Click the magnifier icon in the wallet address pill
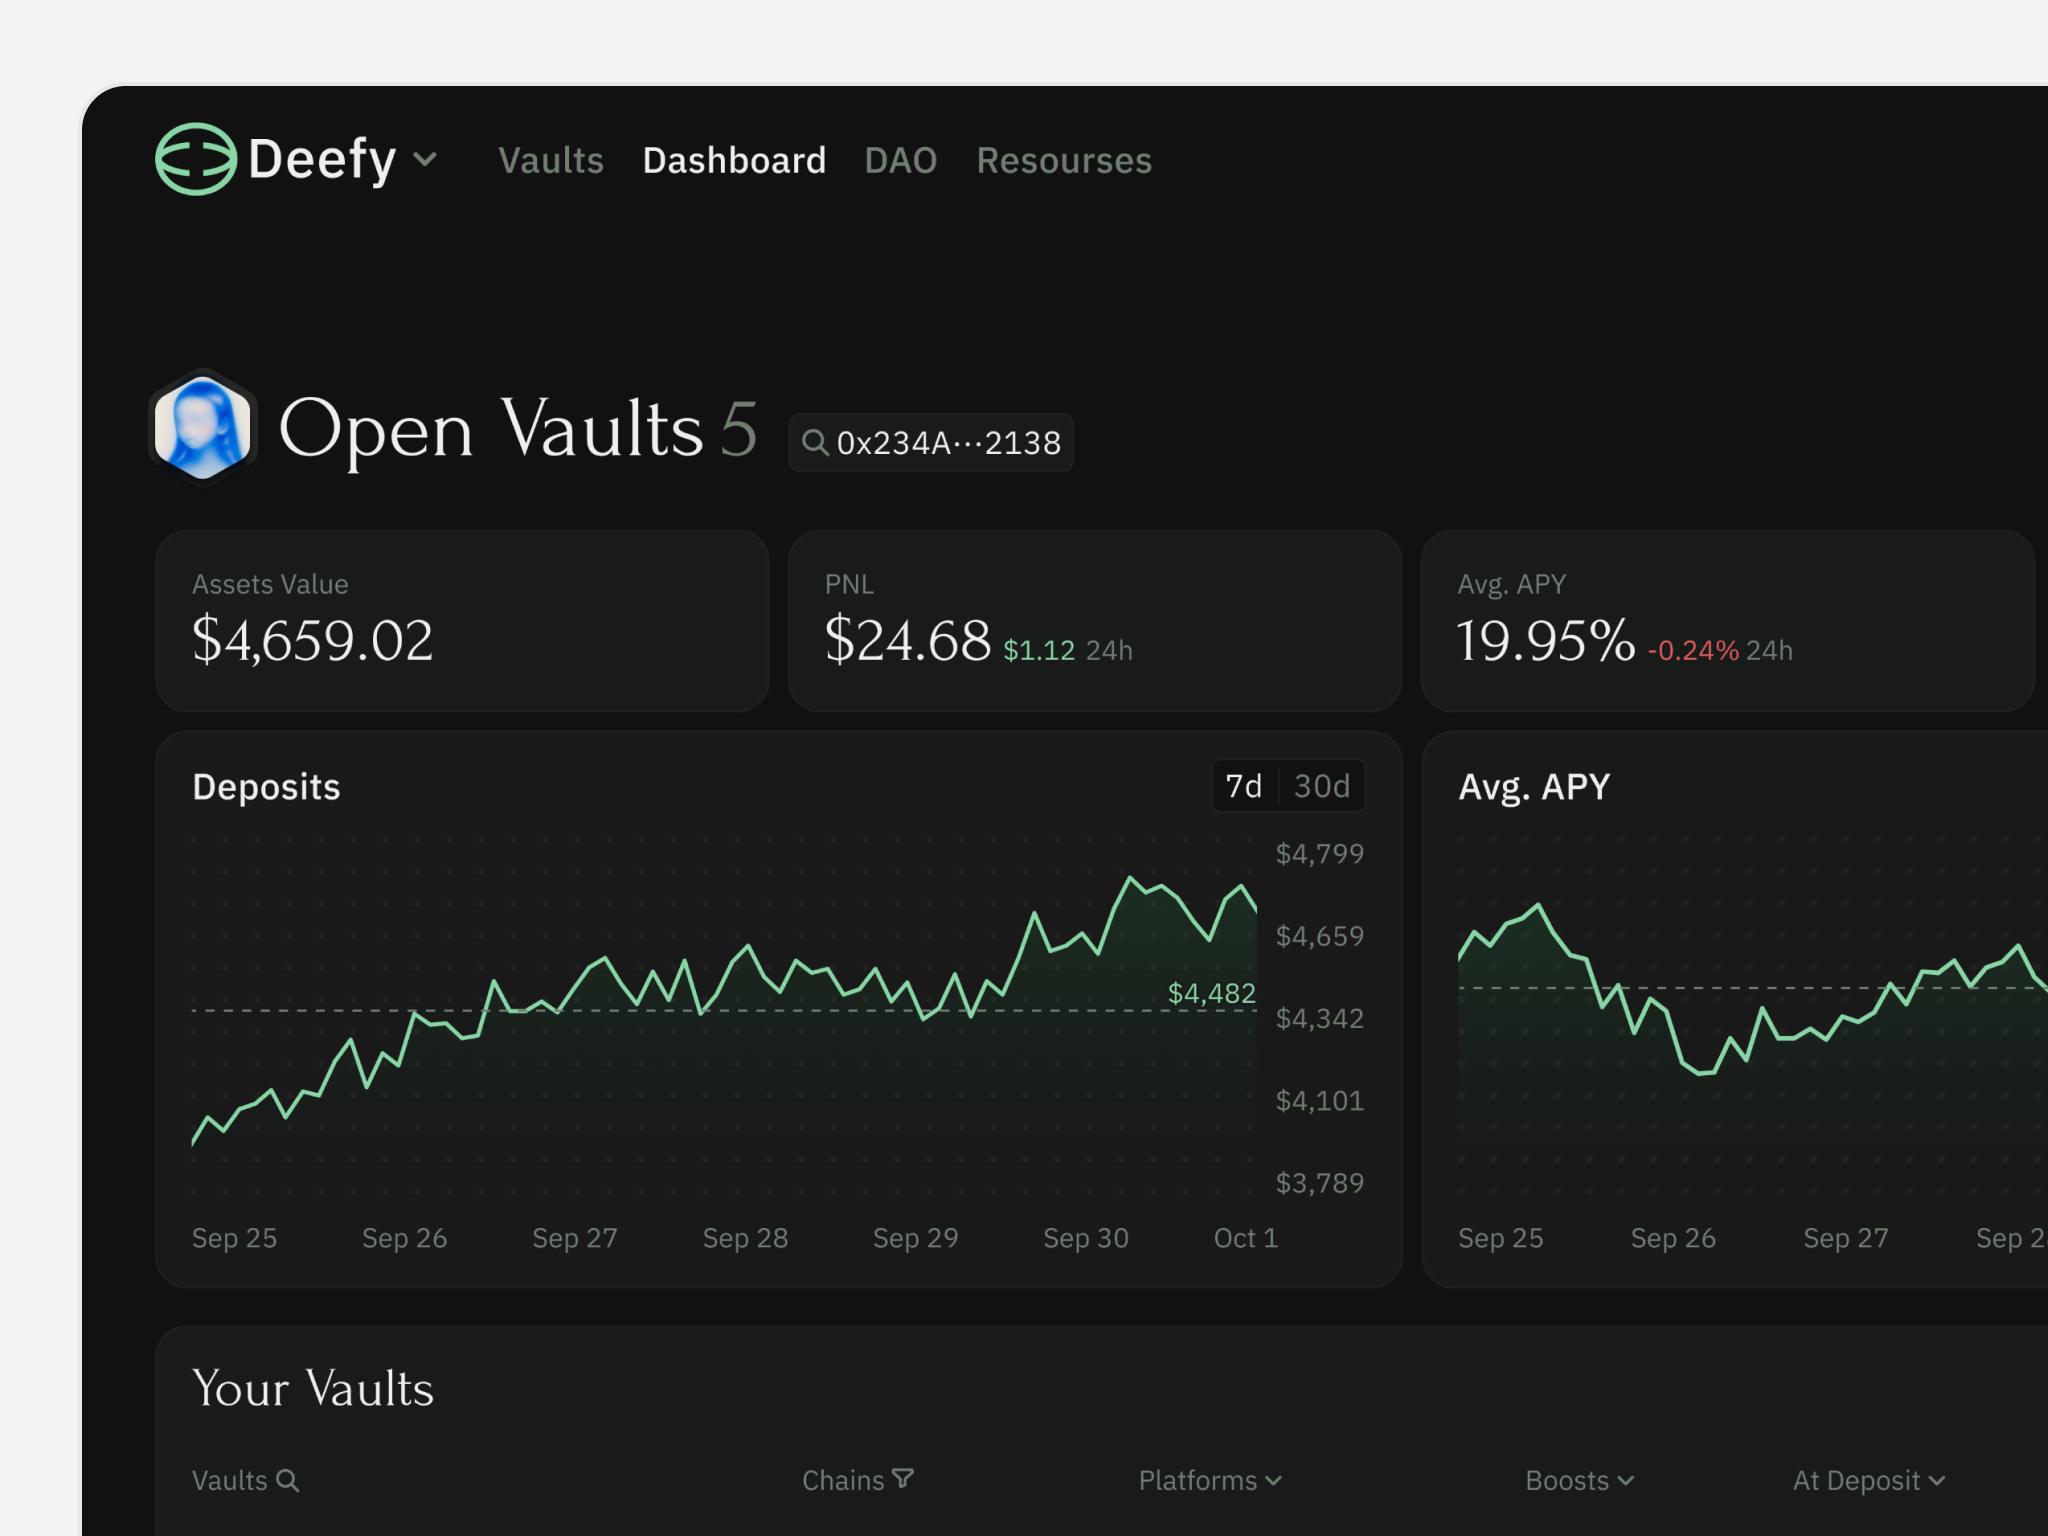The image size is (2048, 1536). click(x=816, y=442)
